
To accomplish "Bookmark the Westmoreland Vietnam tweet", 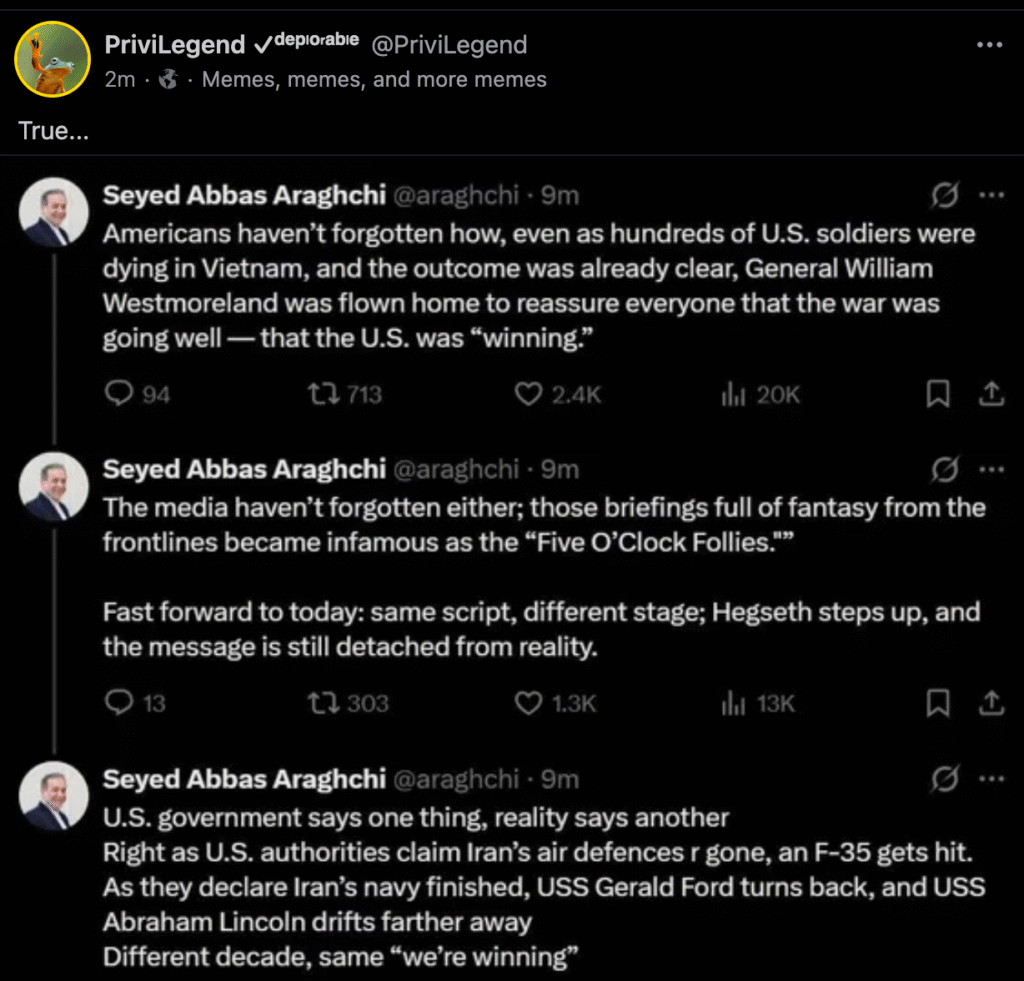I will [x=938, y=395].
